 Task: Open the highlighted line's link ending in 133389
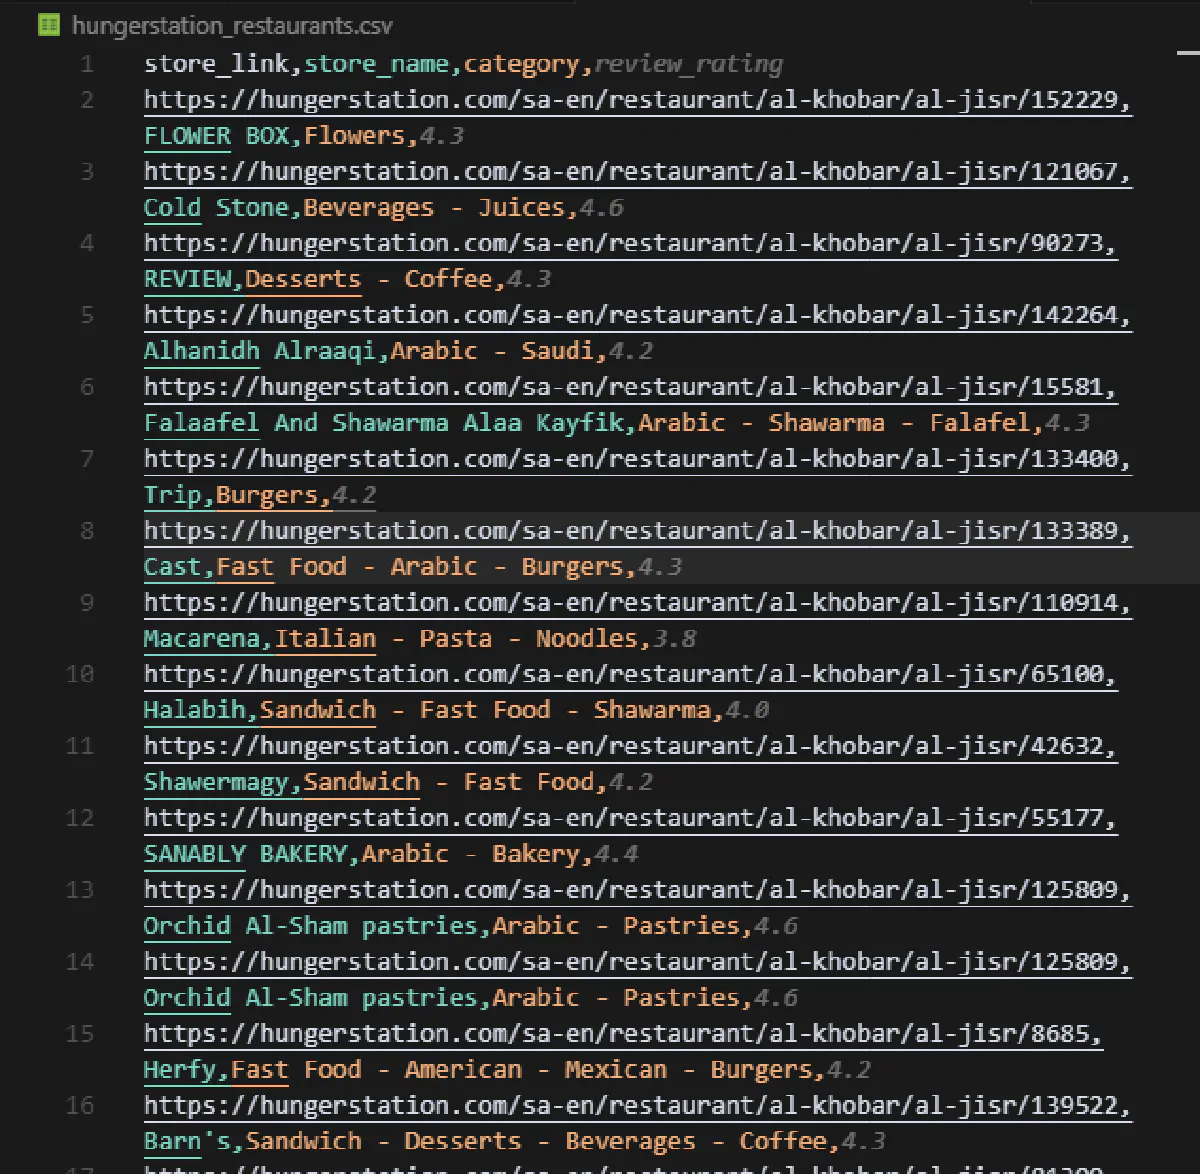(x=636, y=531)
